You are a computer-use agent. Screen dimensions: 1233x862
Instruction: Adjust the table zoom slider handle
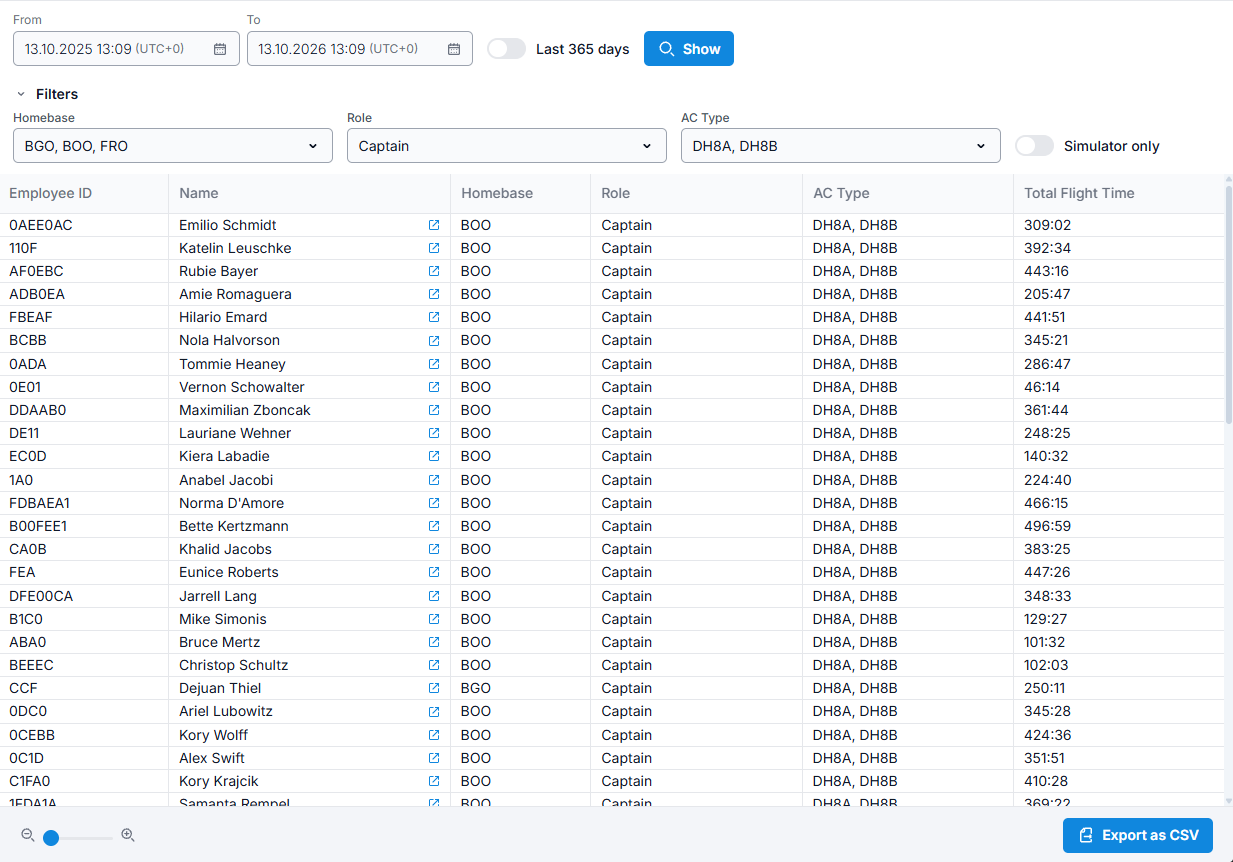click(51, 837)
